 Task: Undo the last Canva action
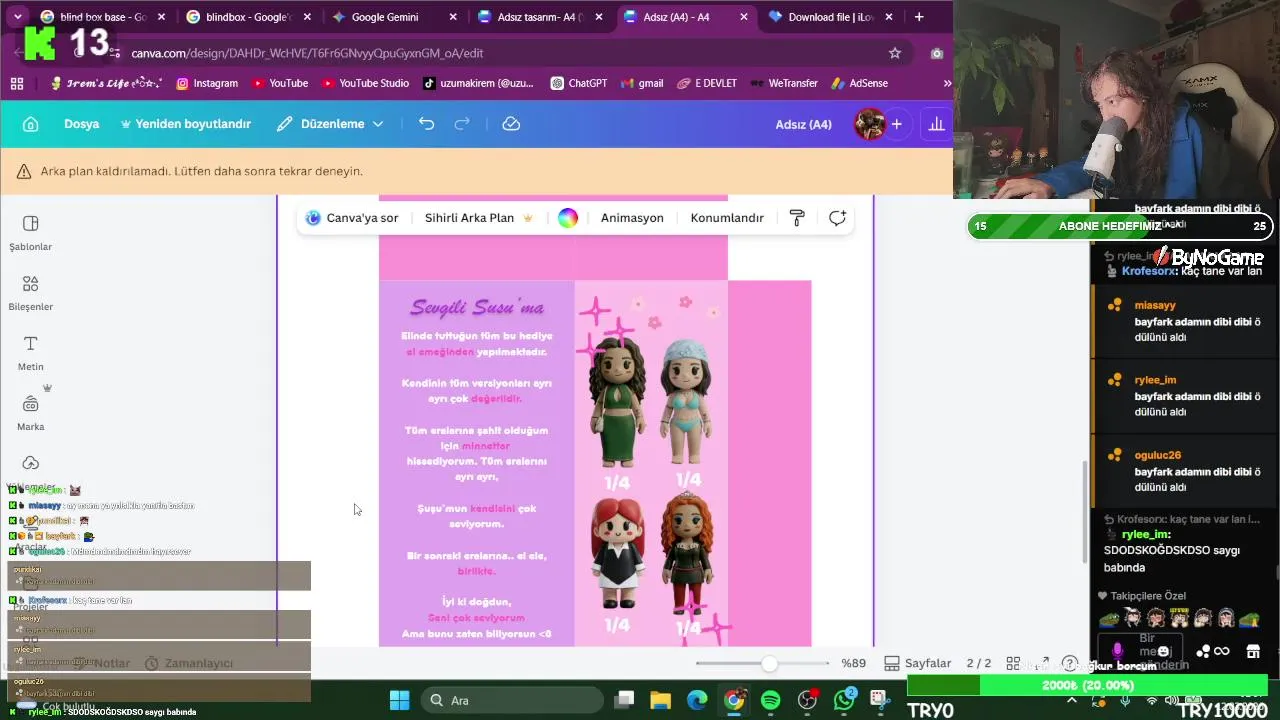coord(427,124)
